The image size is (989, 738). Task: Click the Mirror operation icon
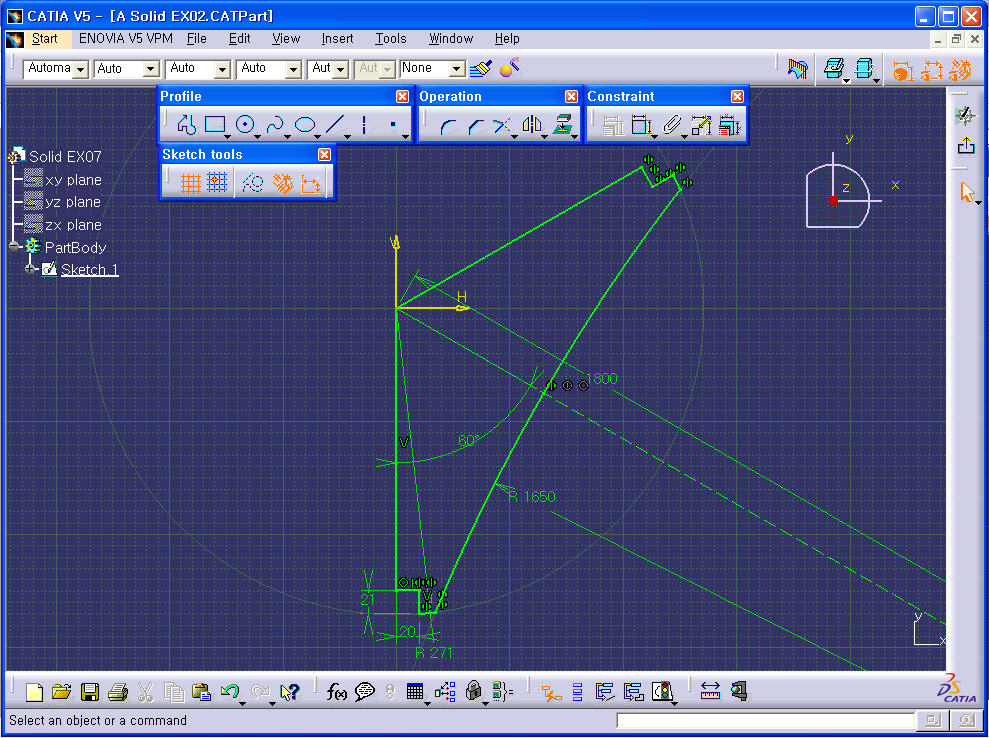[533, 125]
